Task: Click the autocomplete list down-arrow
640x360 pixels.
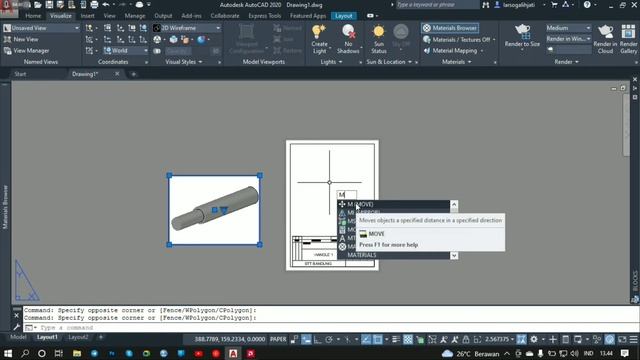Action: 454,256
